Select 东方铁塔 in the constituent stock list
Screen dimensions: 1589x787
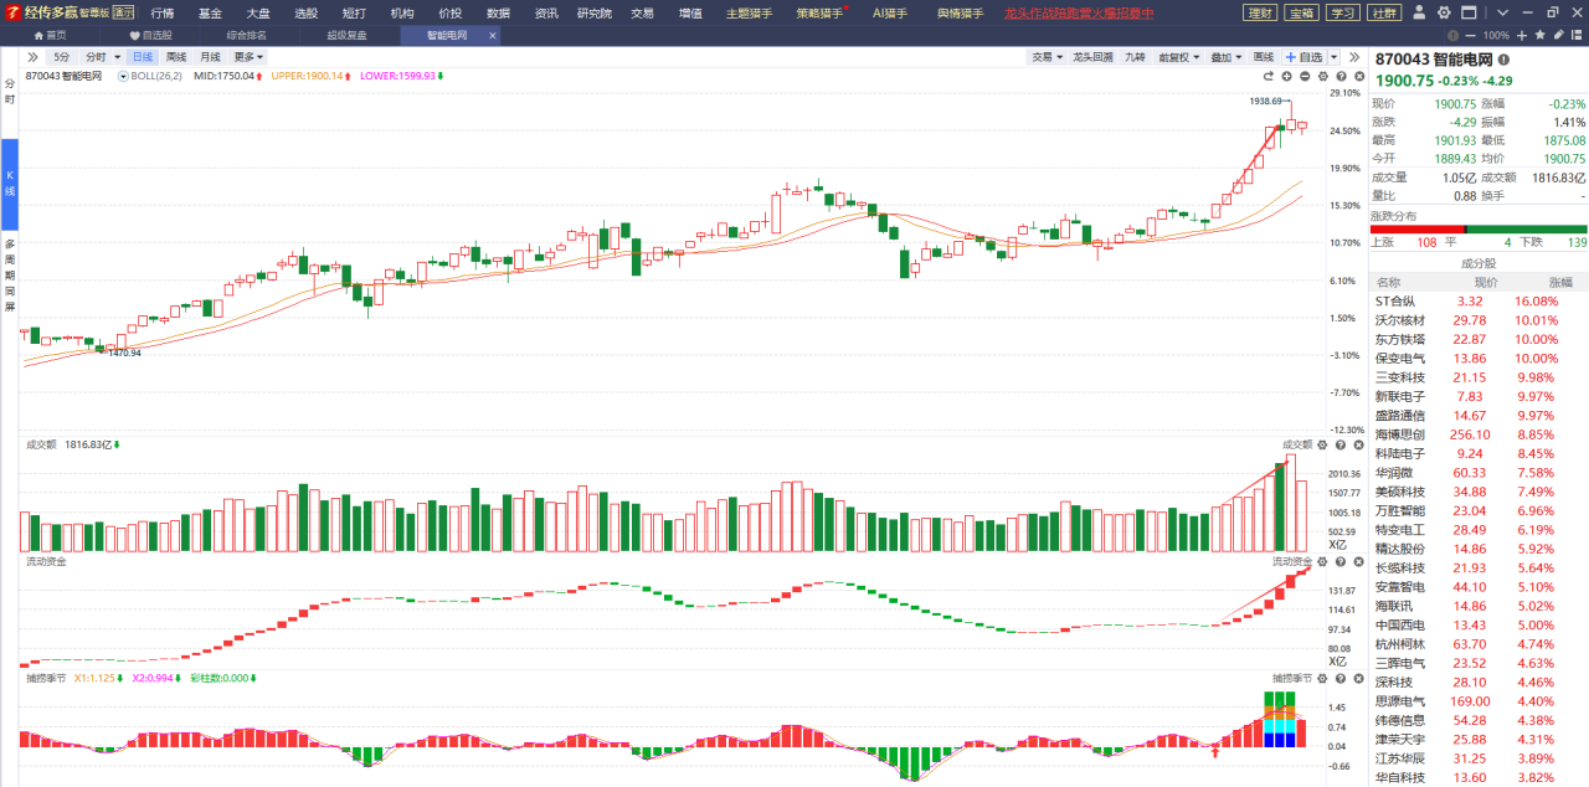click(1399, 340)
